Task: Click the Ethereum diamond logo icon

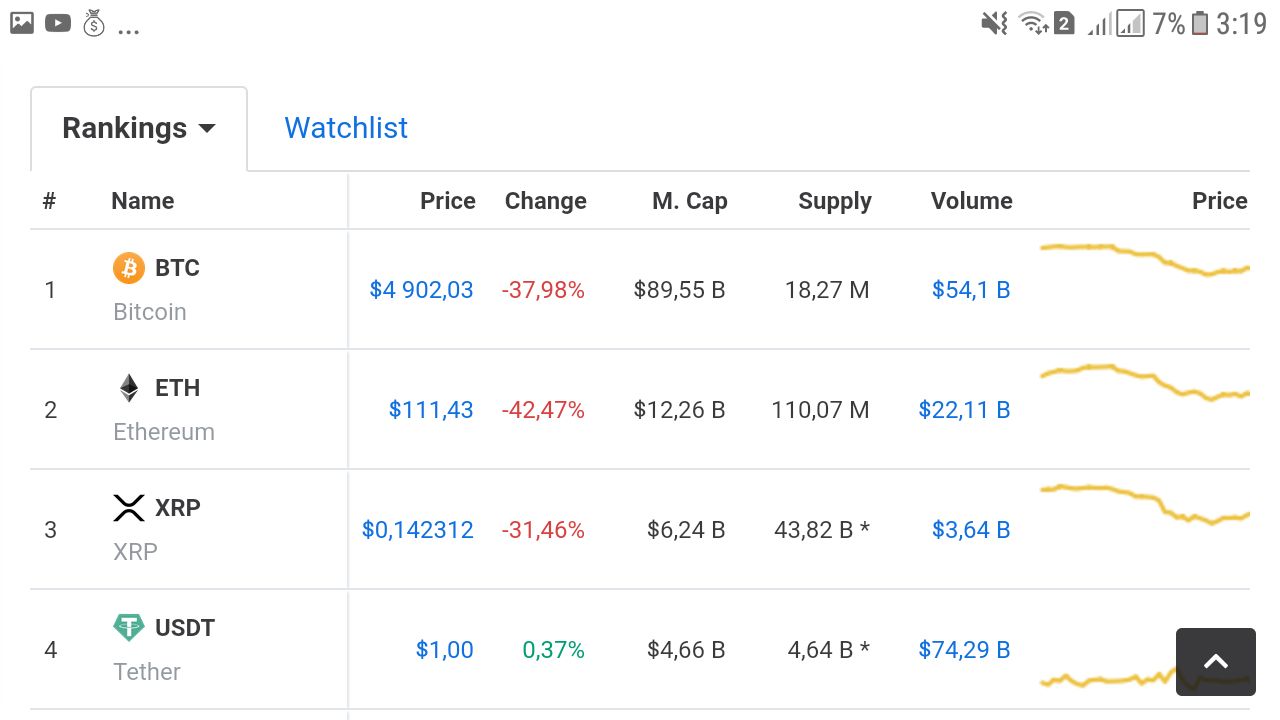Action: (x=129, y=388)
